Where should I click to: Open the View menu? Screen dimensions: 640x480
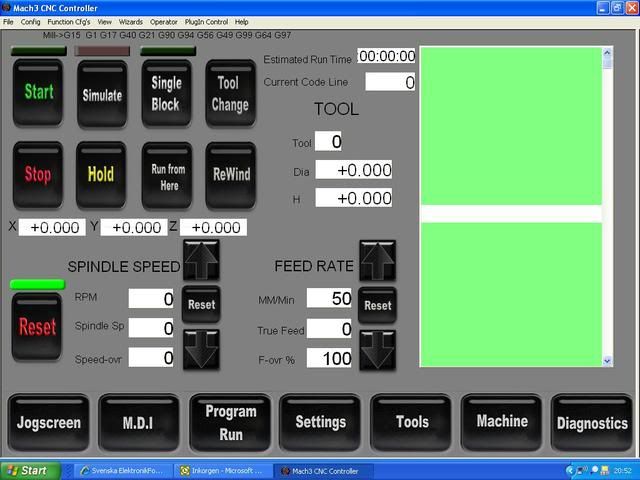pyautogui.click(x=104, y=22)
